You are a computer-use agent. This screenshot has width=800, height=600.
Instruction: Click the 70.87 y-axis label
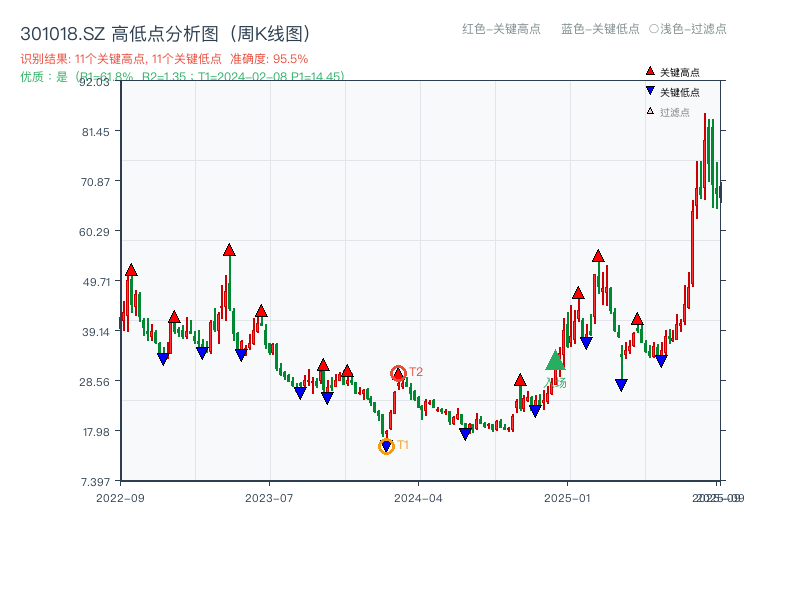95,182
